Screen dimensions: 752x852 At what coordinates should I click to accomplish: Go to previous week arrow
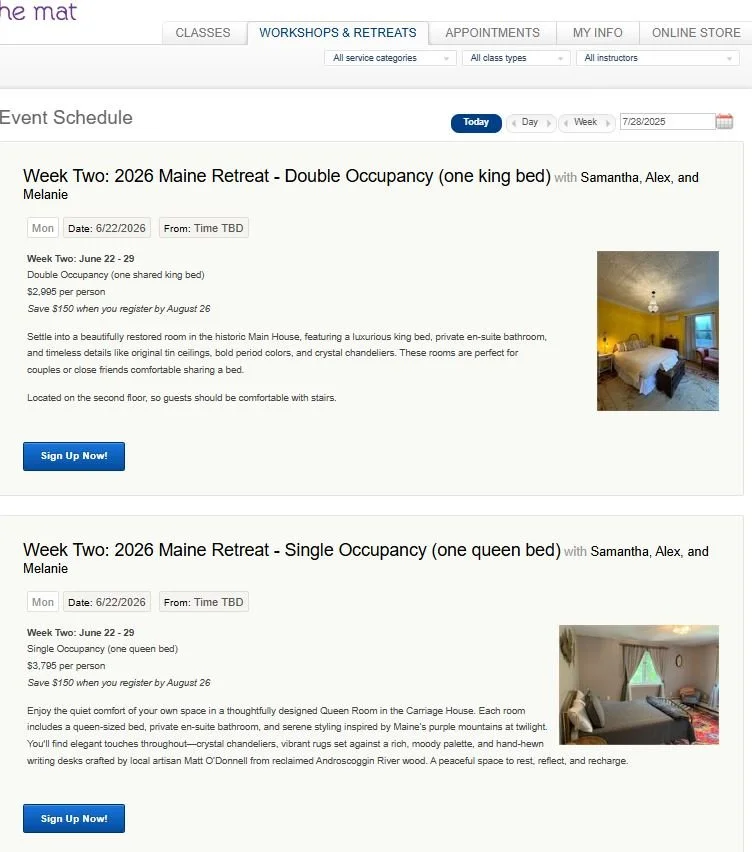tap(566, 123)
